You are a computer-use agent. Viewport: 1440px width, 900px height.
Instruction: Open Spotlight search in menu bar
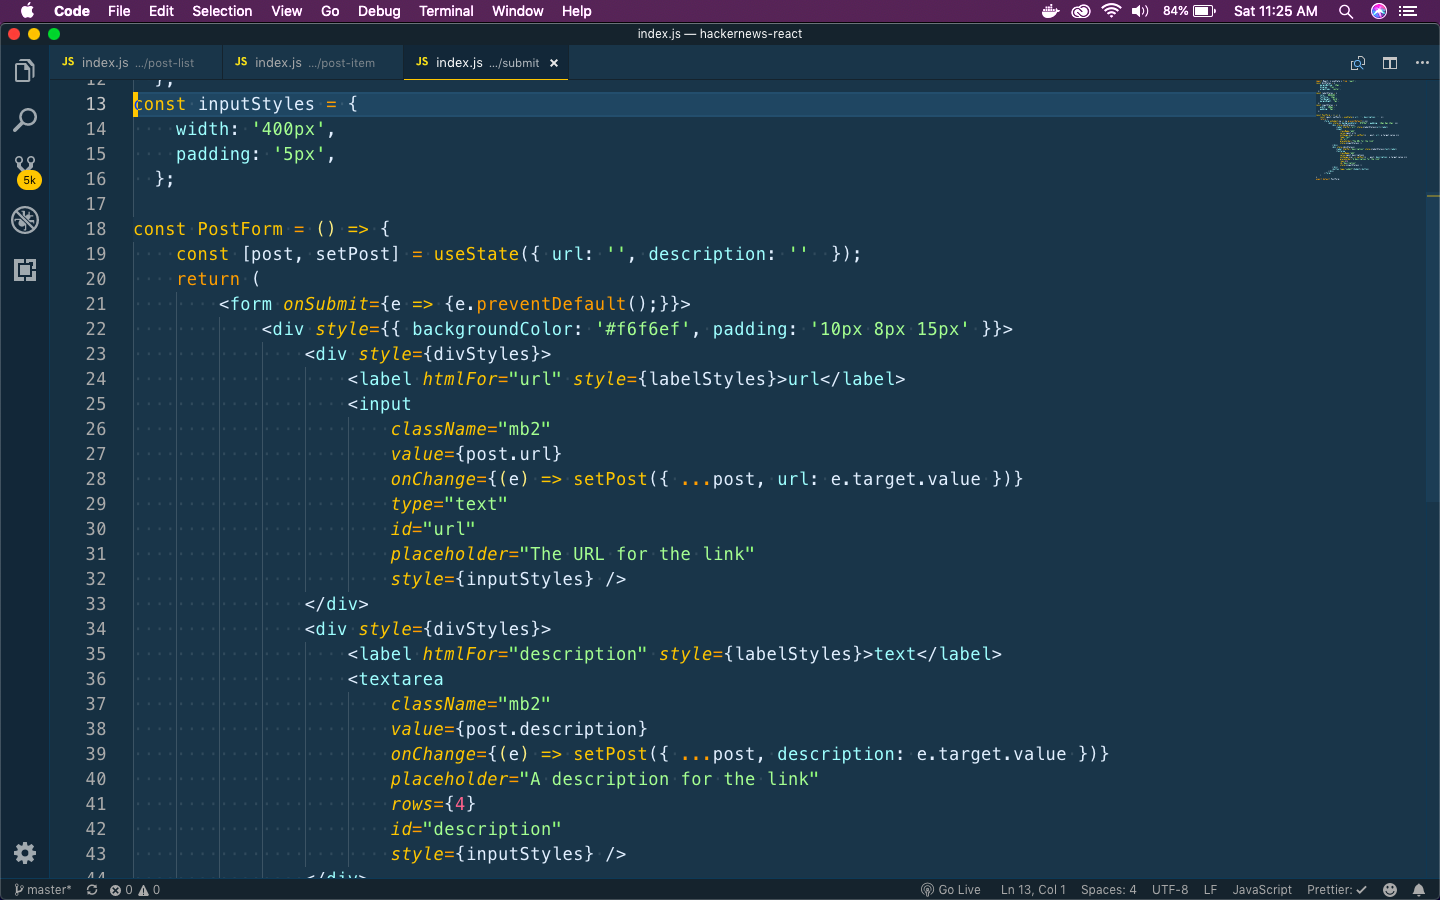pyautogui.click(x=1346, y=11)
